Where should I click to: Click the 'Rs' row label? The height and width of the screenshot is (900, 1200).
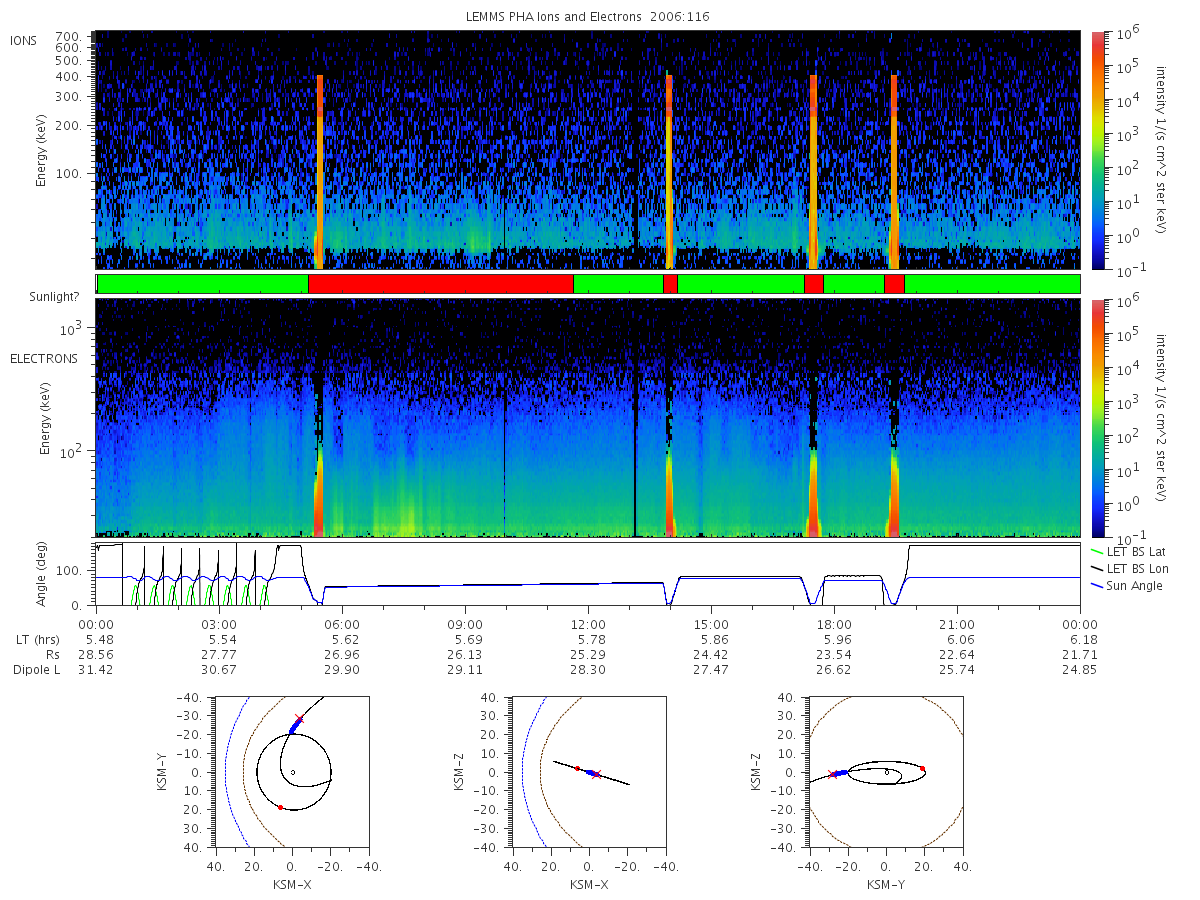pos(52,654)
